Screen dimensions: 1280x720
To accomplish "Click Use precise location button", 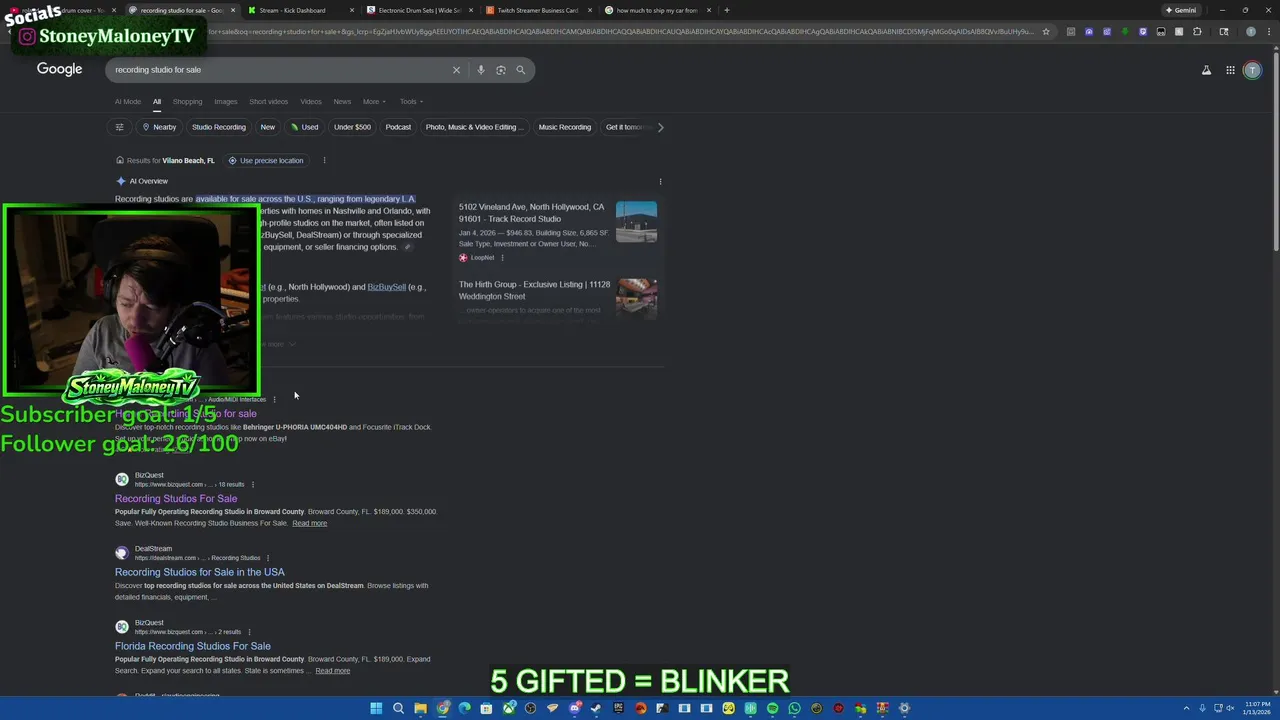I will point(265,160).
